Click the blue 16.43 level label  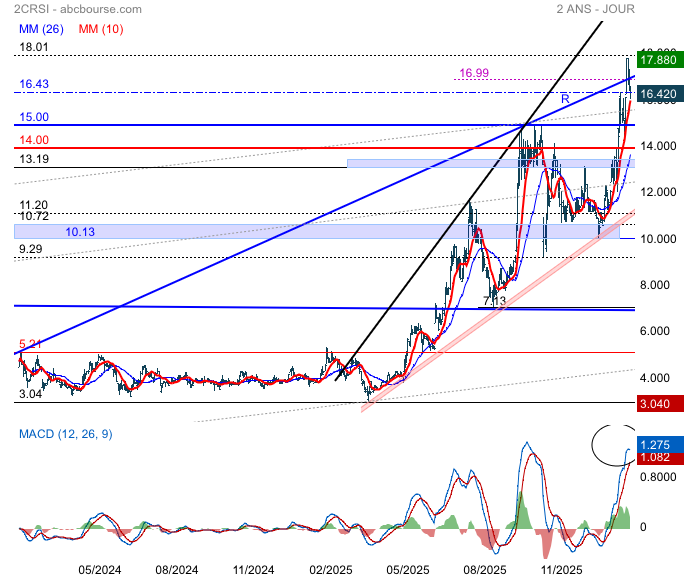click(x=34, y=84)
